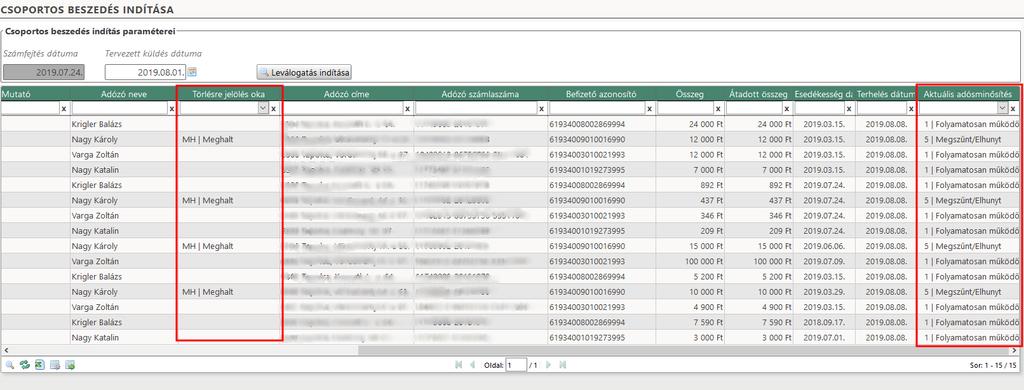Click the 2019.07.09. Esedékesség date cell

[824, 261]
